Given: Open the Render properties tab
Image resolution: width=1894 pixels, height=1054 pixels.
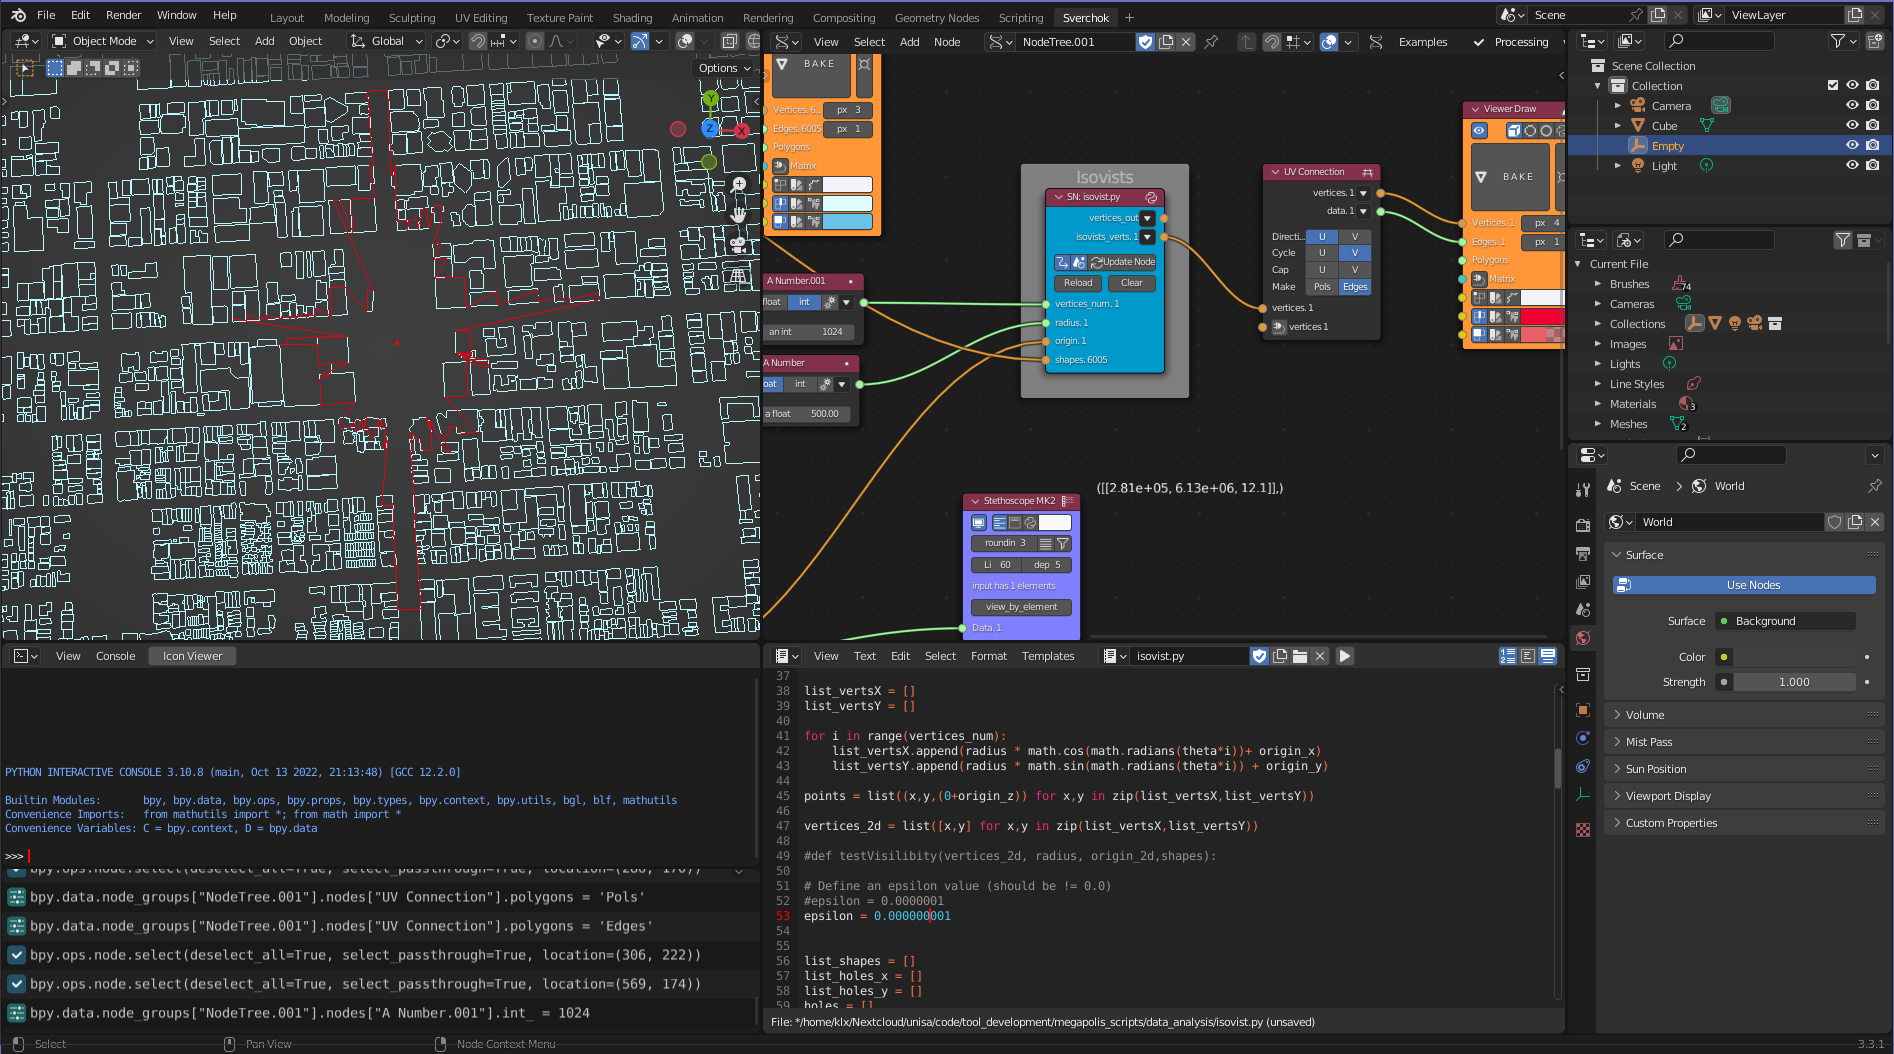Looking at the screenshot, I should coord(1583,525).
